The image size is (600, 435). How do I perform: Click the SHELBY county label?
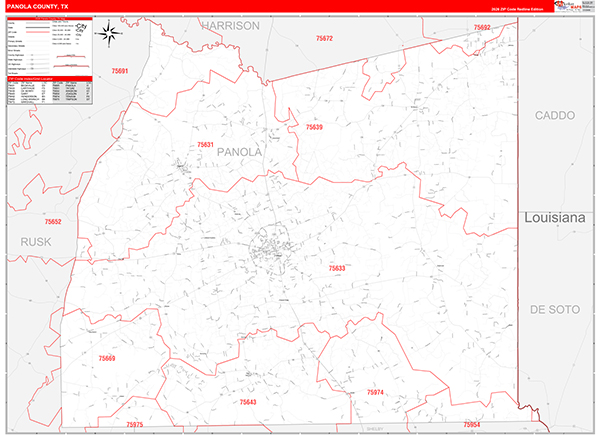(375, 429)
